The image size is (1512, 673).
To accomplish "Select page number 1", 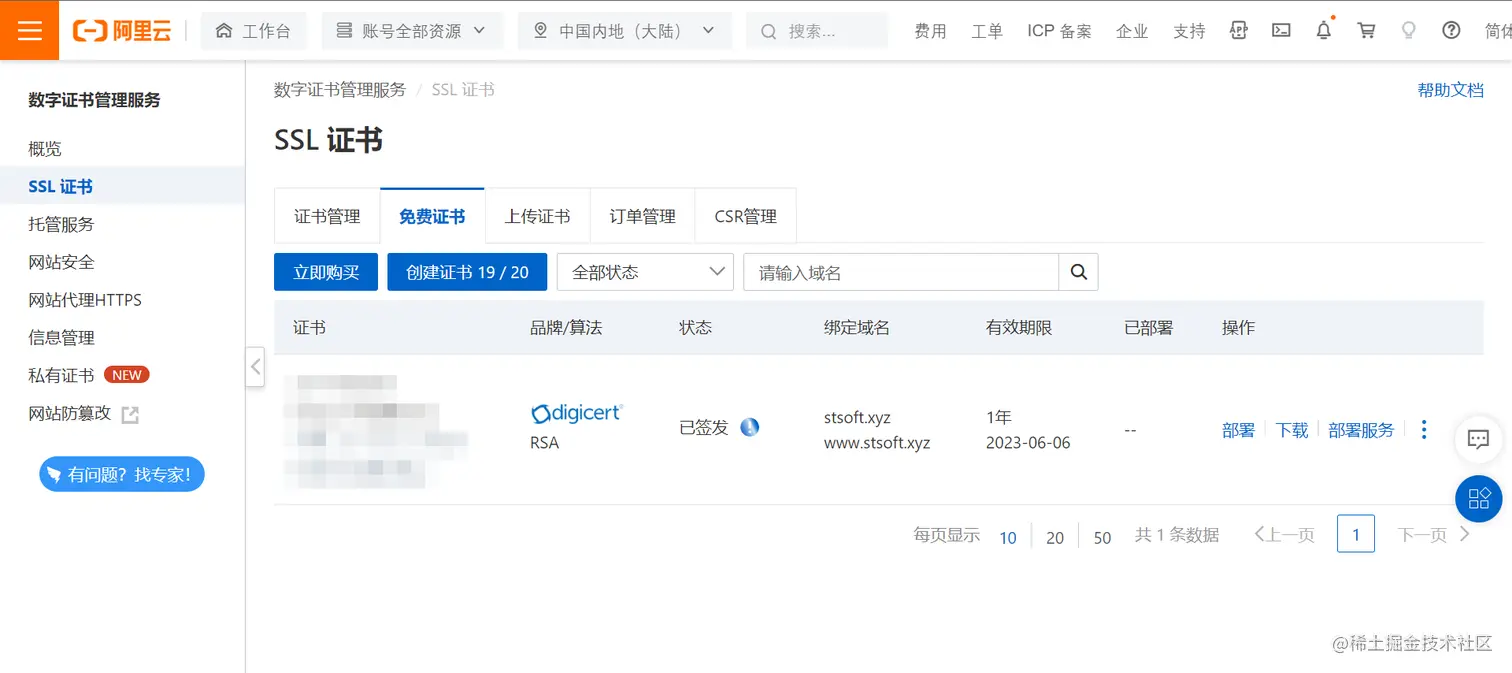I will coord(1356,534).
